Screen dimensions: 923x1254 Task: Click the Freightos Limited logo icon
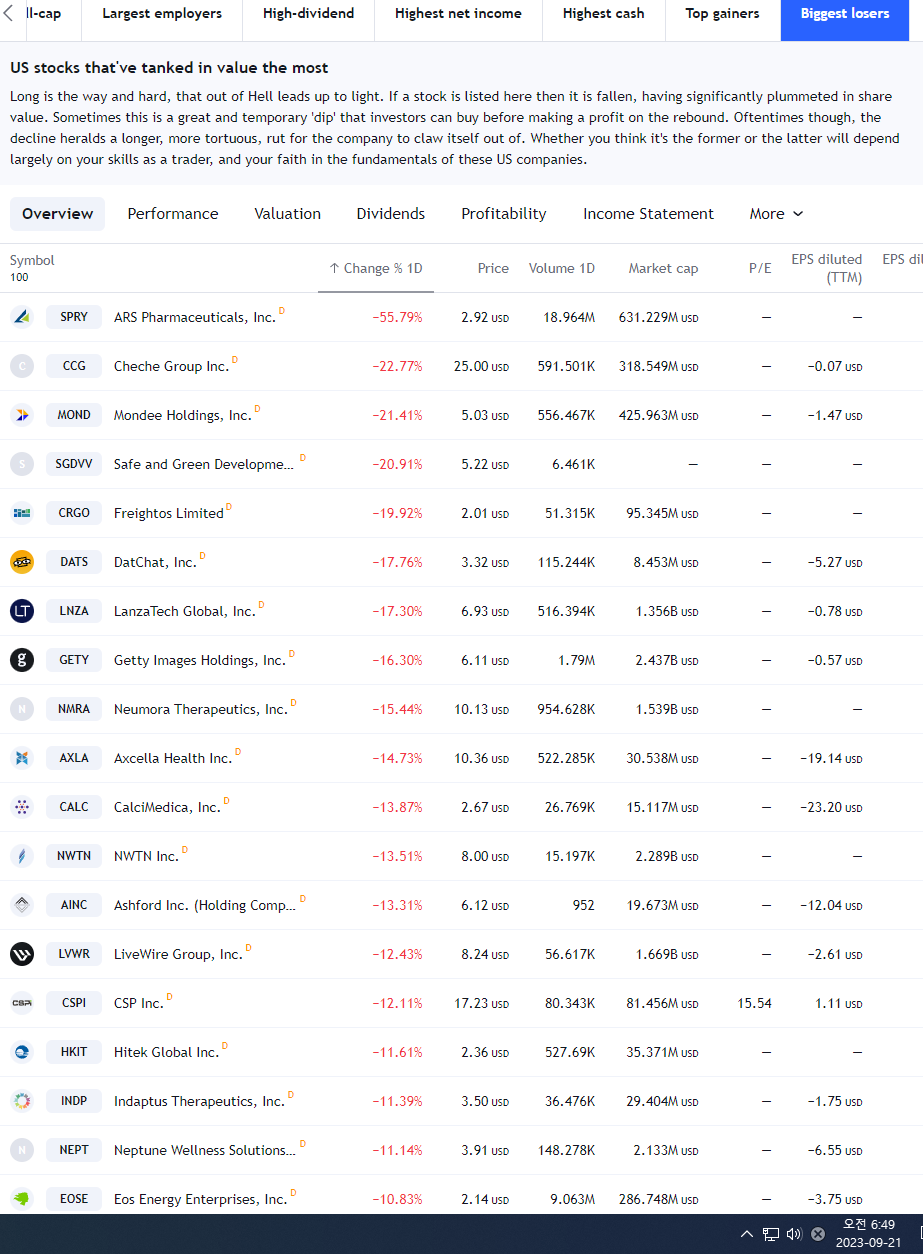point(22,513)
